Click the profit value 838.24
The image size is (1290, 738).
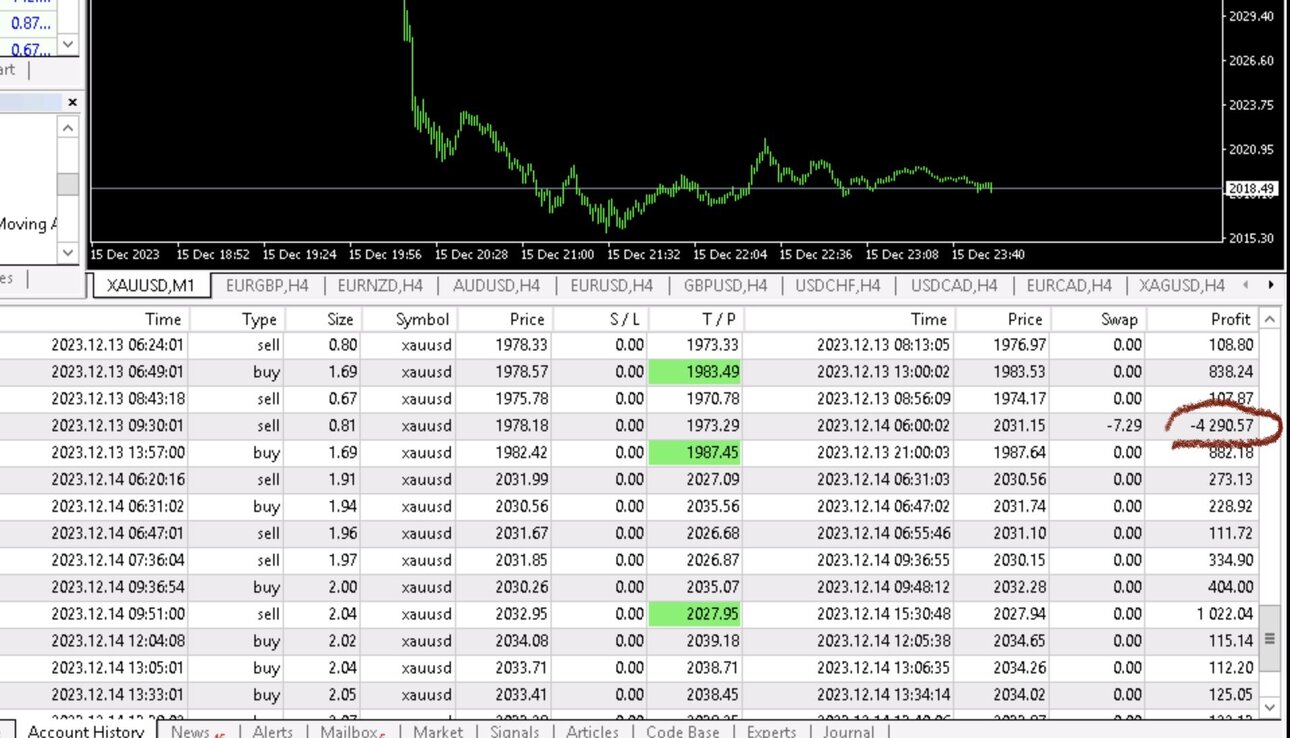(1230, 372)
